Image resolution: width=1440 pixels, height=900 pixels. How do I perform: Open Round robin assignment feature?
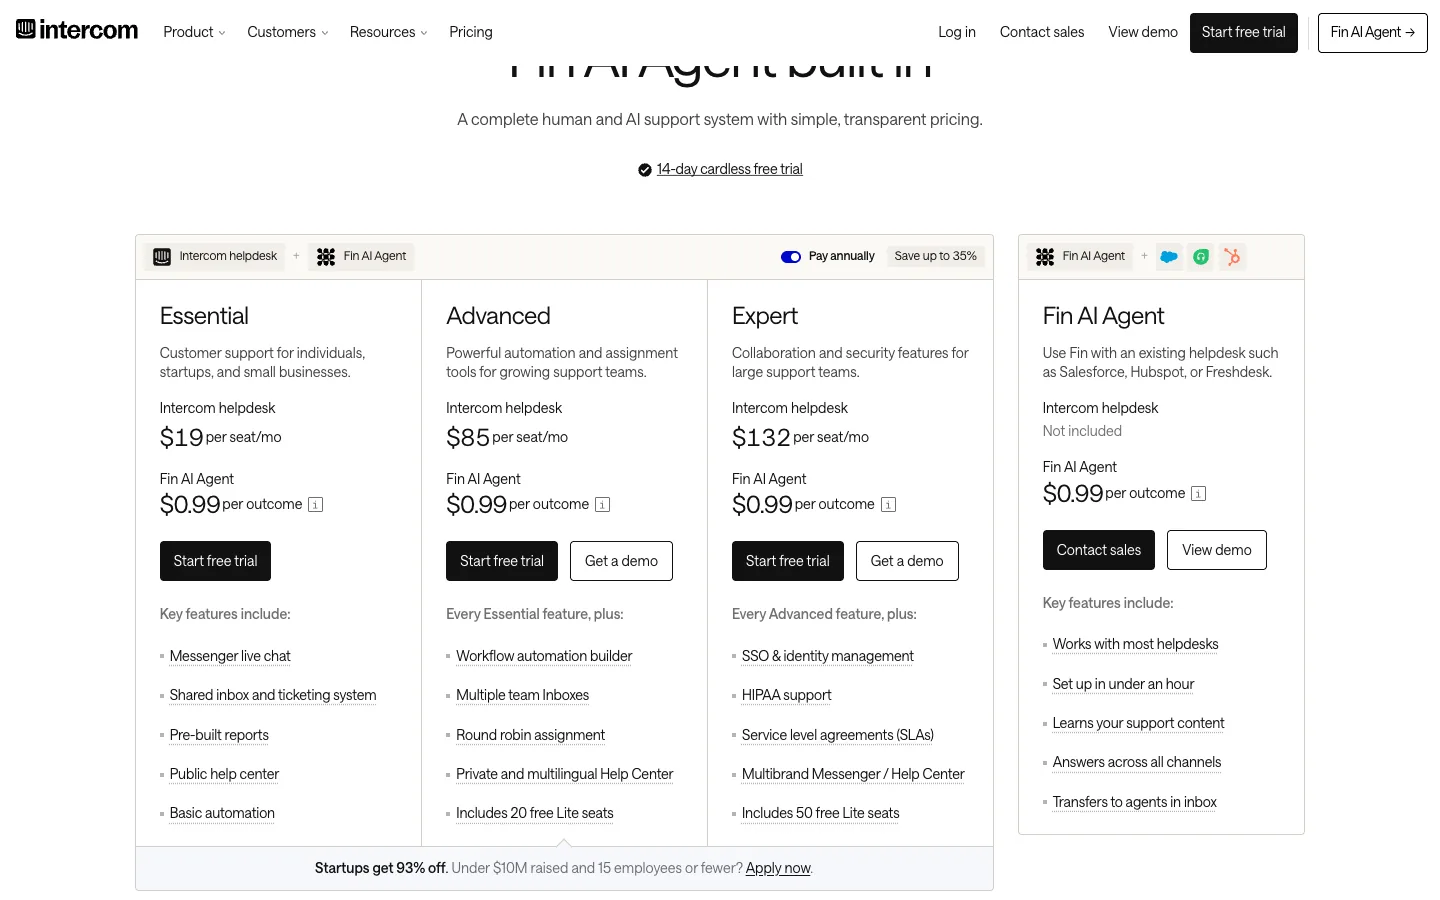(x=531, y=735)
